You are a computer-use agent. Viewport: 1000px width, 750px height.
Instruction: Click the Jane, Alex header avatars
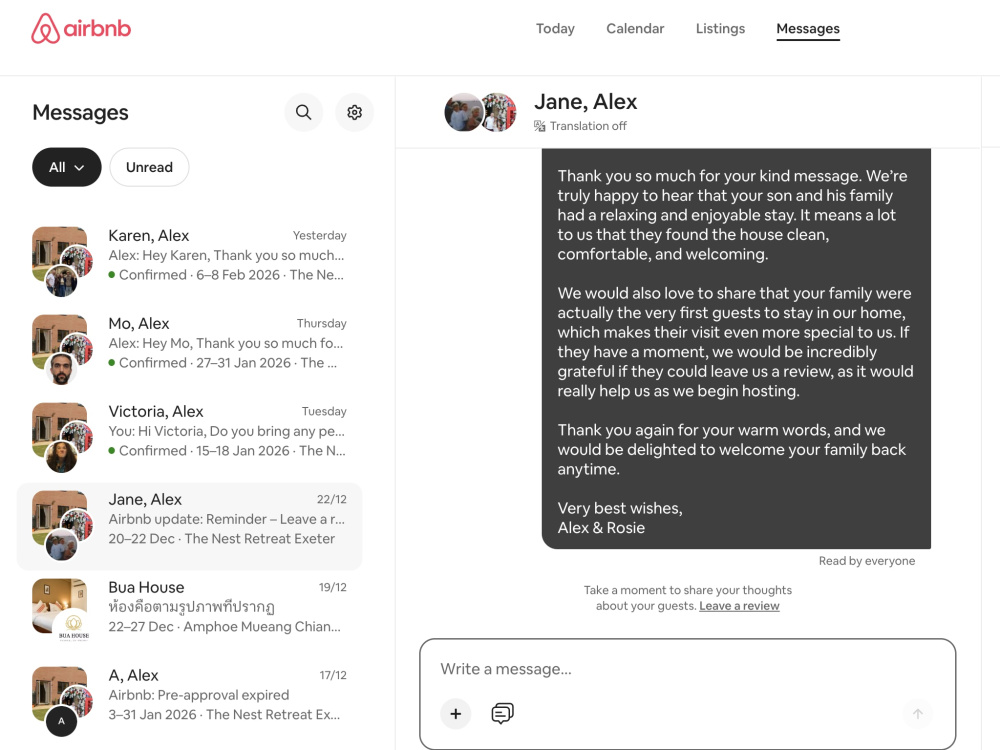click(x=480, y=112)
